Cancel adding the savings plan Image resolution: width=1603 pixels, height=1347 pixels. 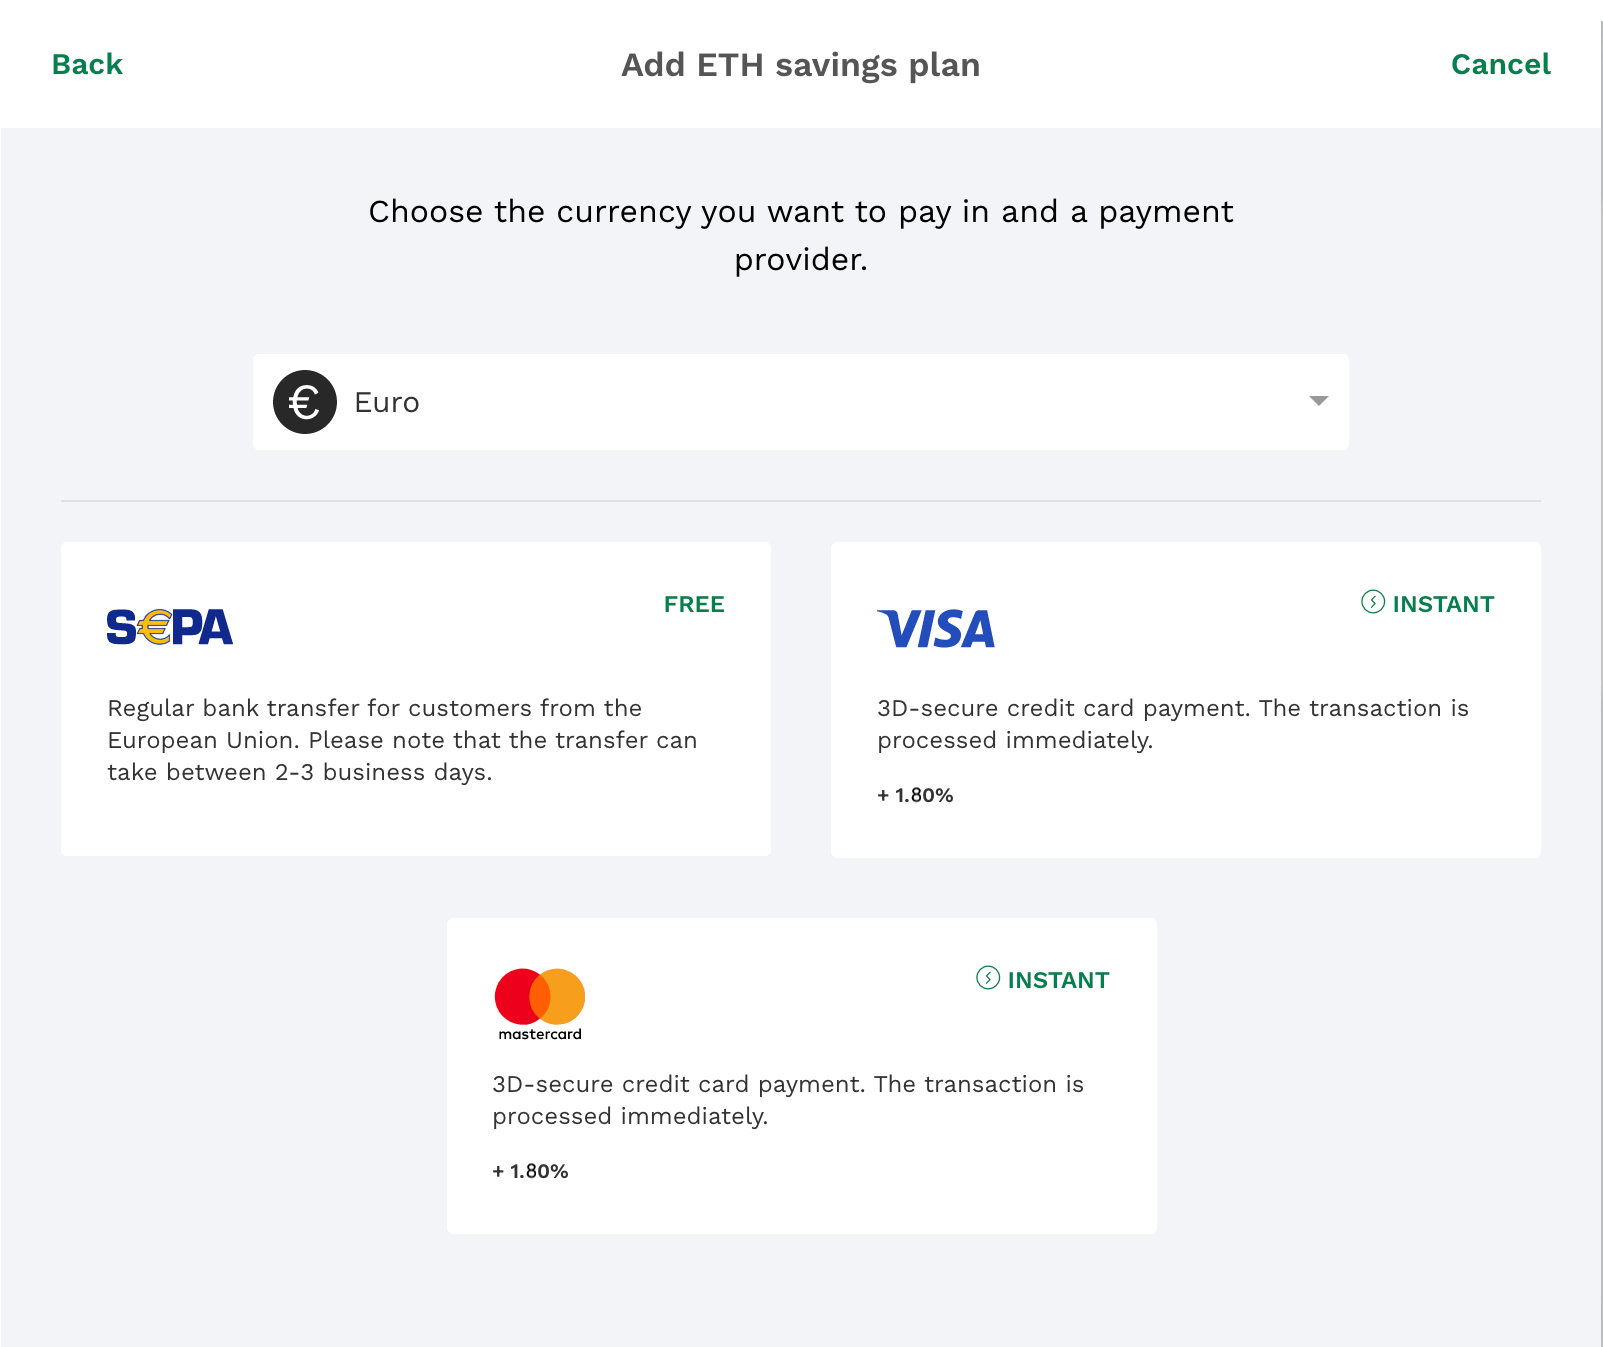click(x=1500, y=65)
